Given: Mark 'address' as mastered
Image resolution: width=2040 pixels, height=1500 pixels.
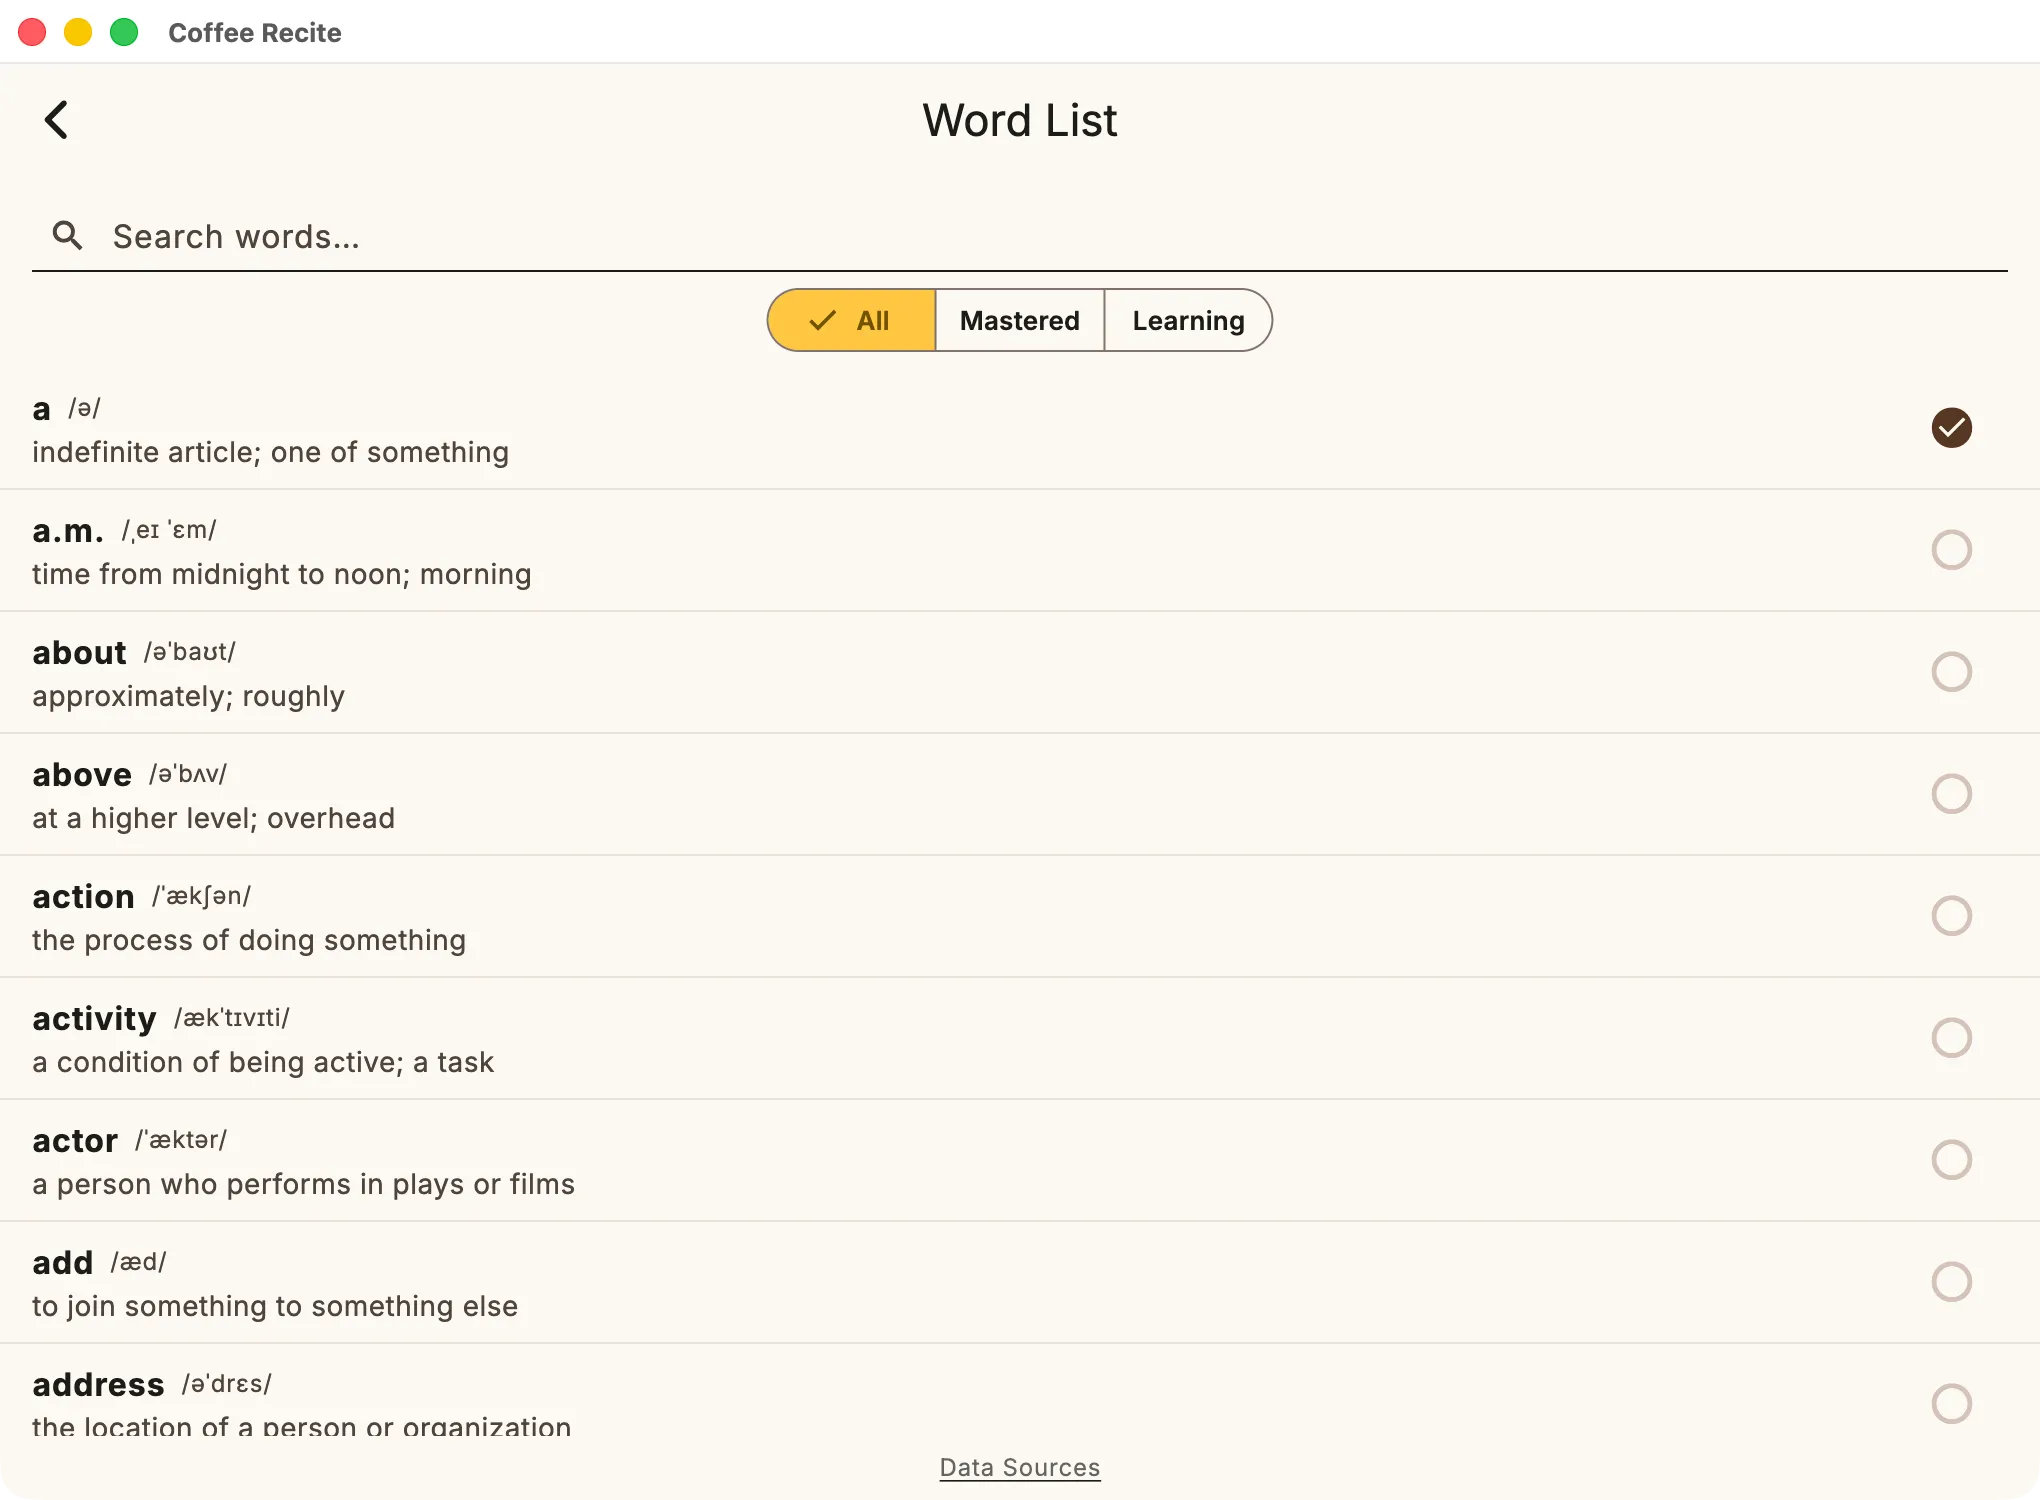Looking at the screenshot, I should click(1951, 1404).
